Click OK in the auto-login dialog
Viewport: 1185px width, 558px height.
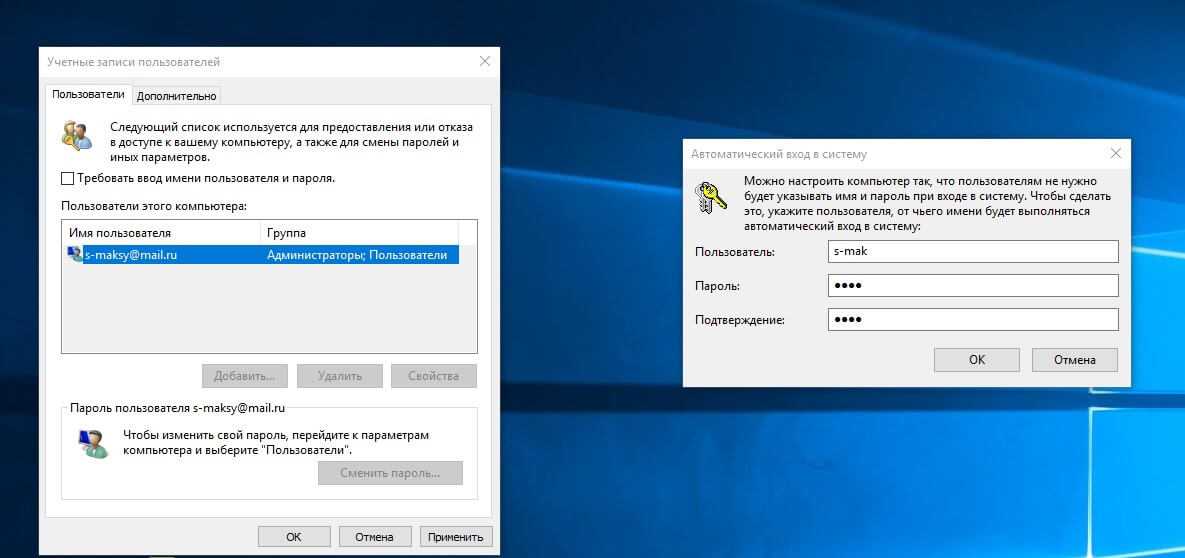(x=977, y=360)
